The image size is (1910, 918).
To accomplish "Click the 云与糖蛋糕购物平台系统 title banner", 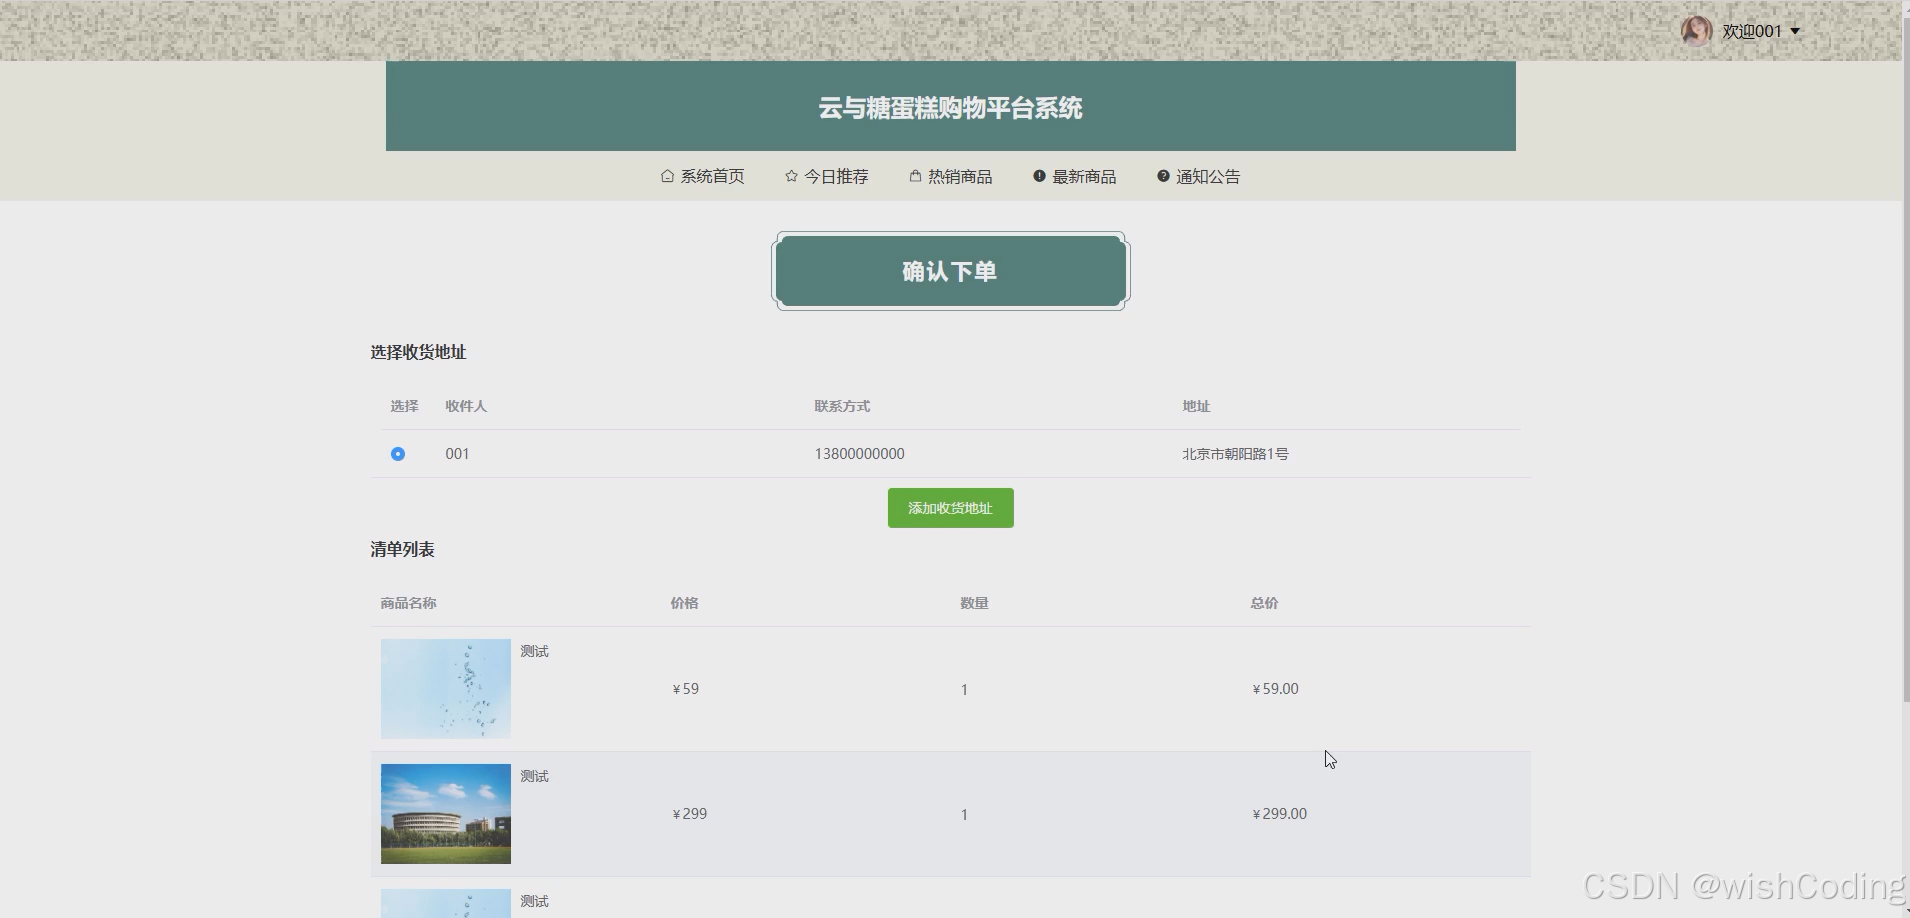I will point(949,106).
